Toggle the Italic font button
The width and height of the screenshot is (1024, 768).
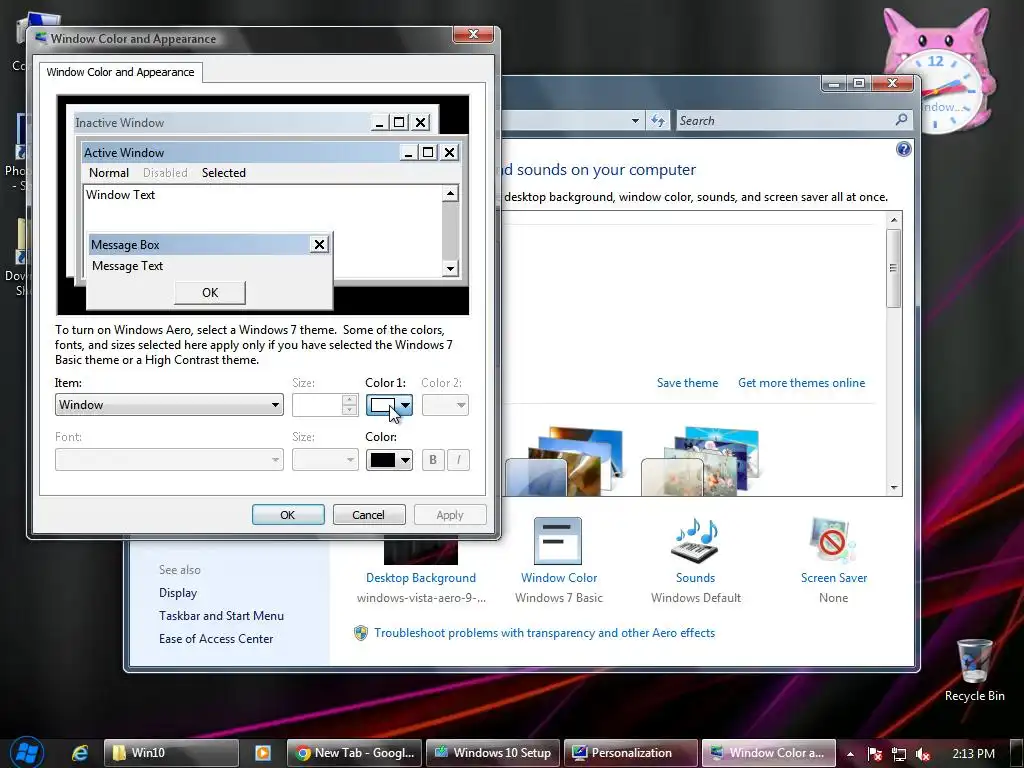point(458,460)
